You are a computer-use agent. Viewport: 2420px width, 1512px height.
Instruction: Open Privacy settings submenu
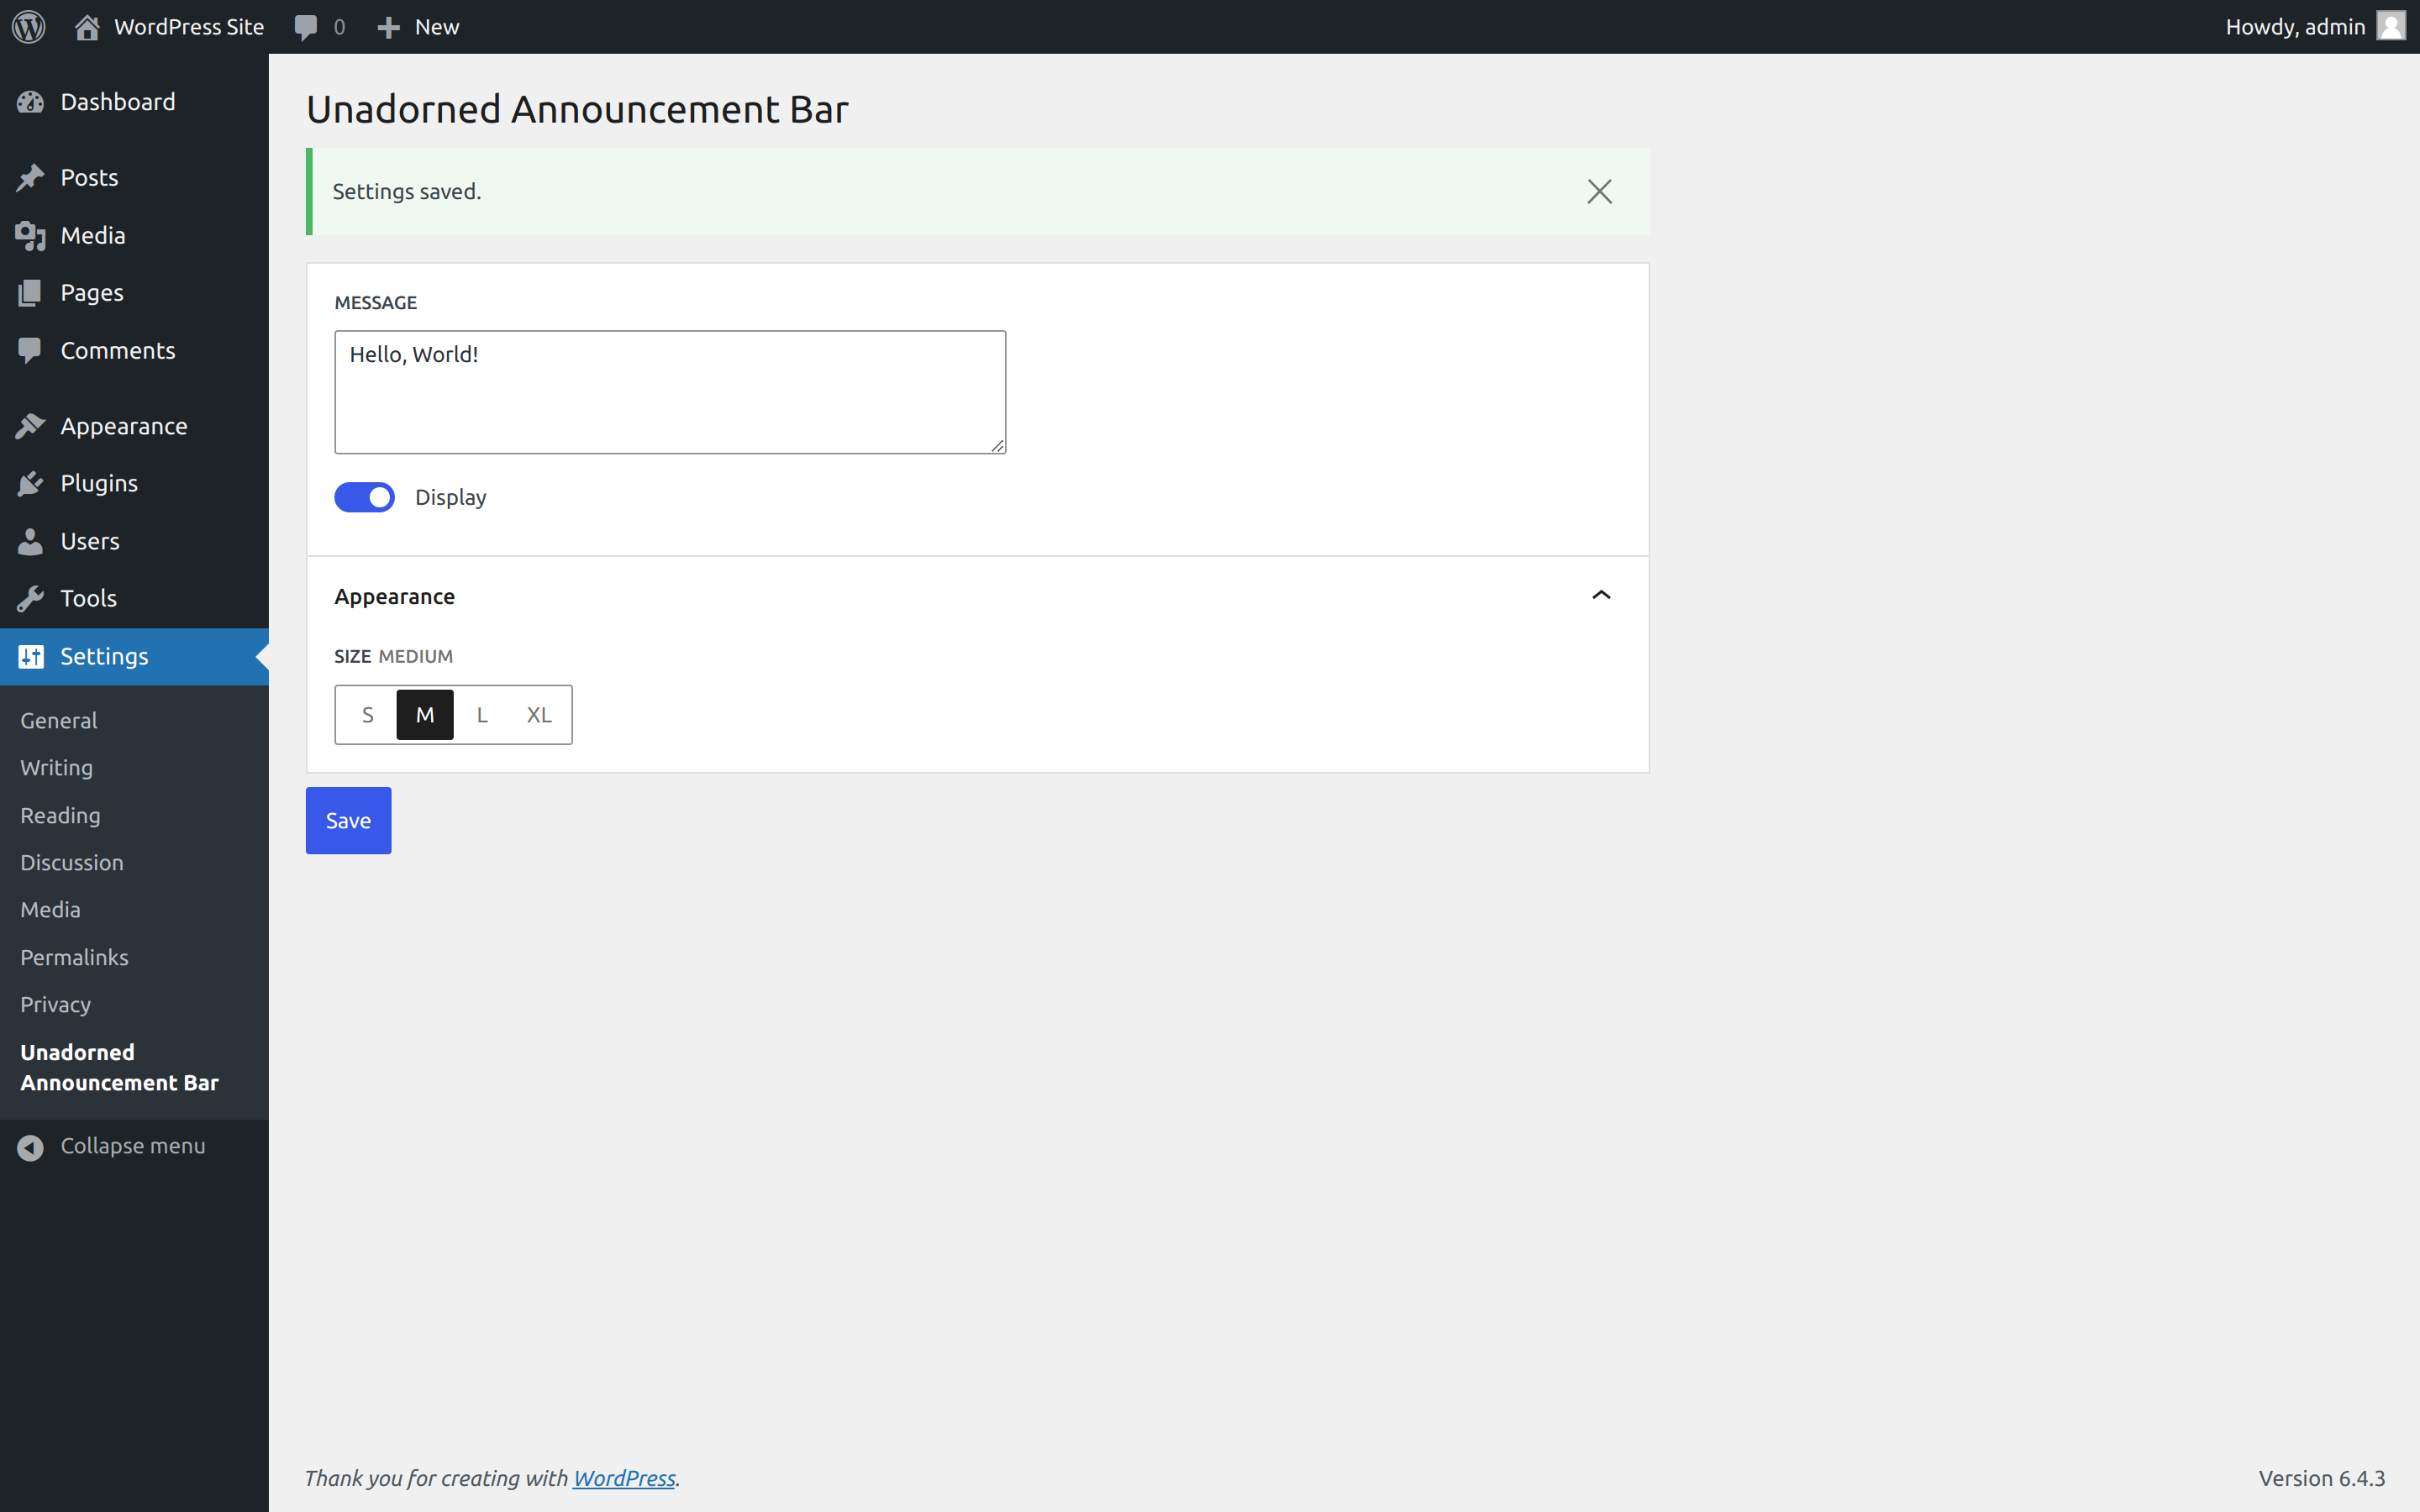(x=55, y=1005)
